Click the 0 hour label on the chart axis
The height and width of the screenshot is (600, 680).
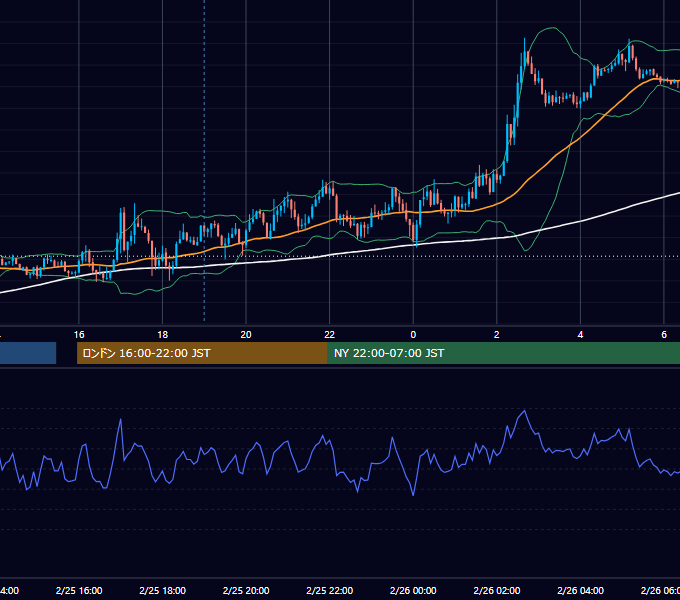(413, 335)
